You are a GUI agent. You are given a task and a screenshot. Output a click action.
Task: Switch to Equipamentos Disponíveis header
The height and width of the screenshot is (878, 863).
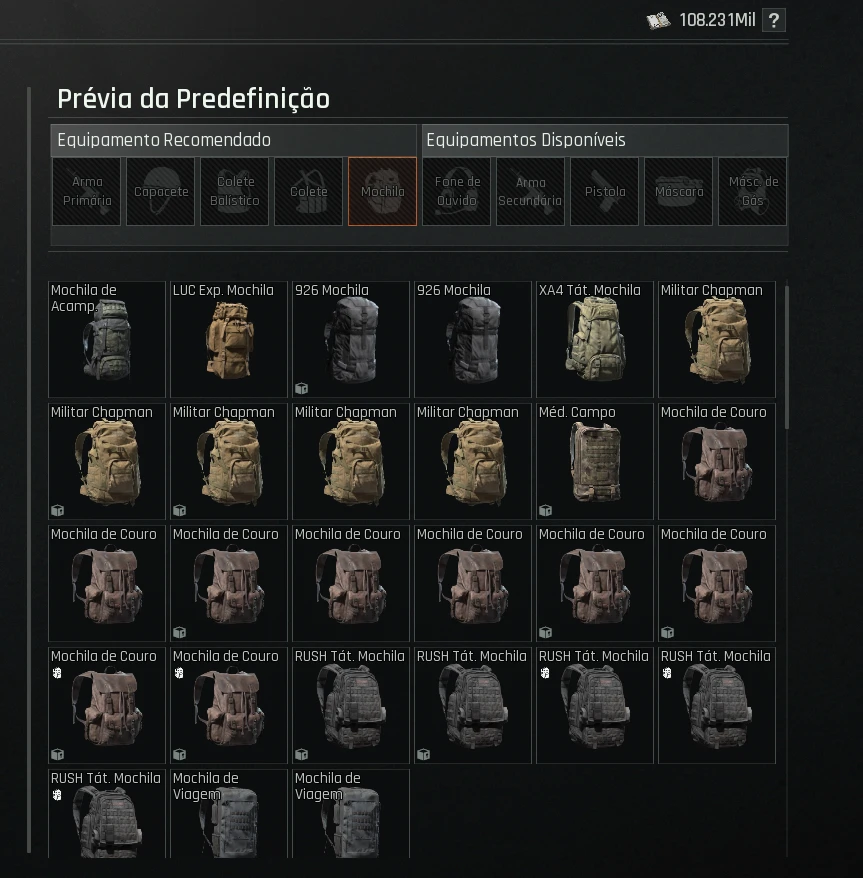point(605,140)
